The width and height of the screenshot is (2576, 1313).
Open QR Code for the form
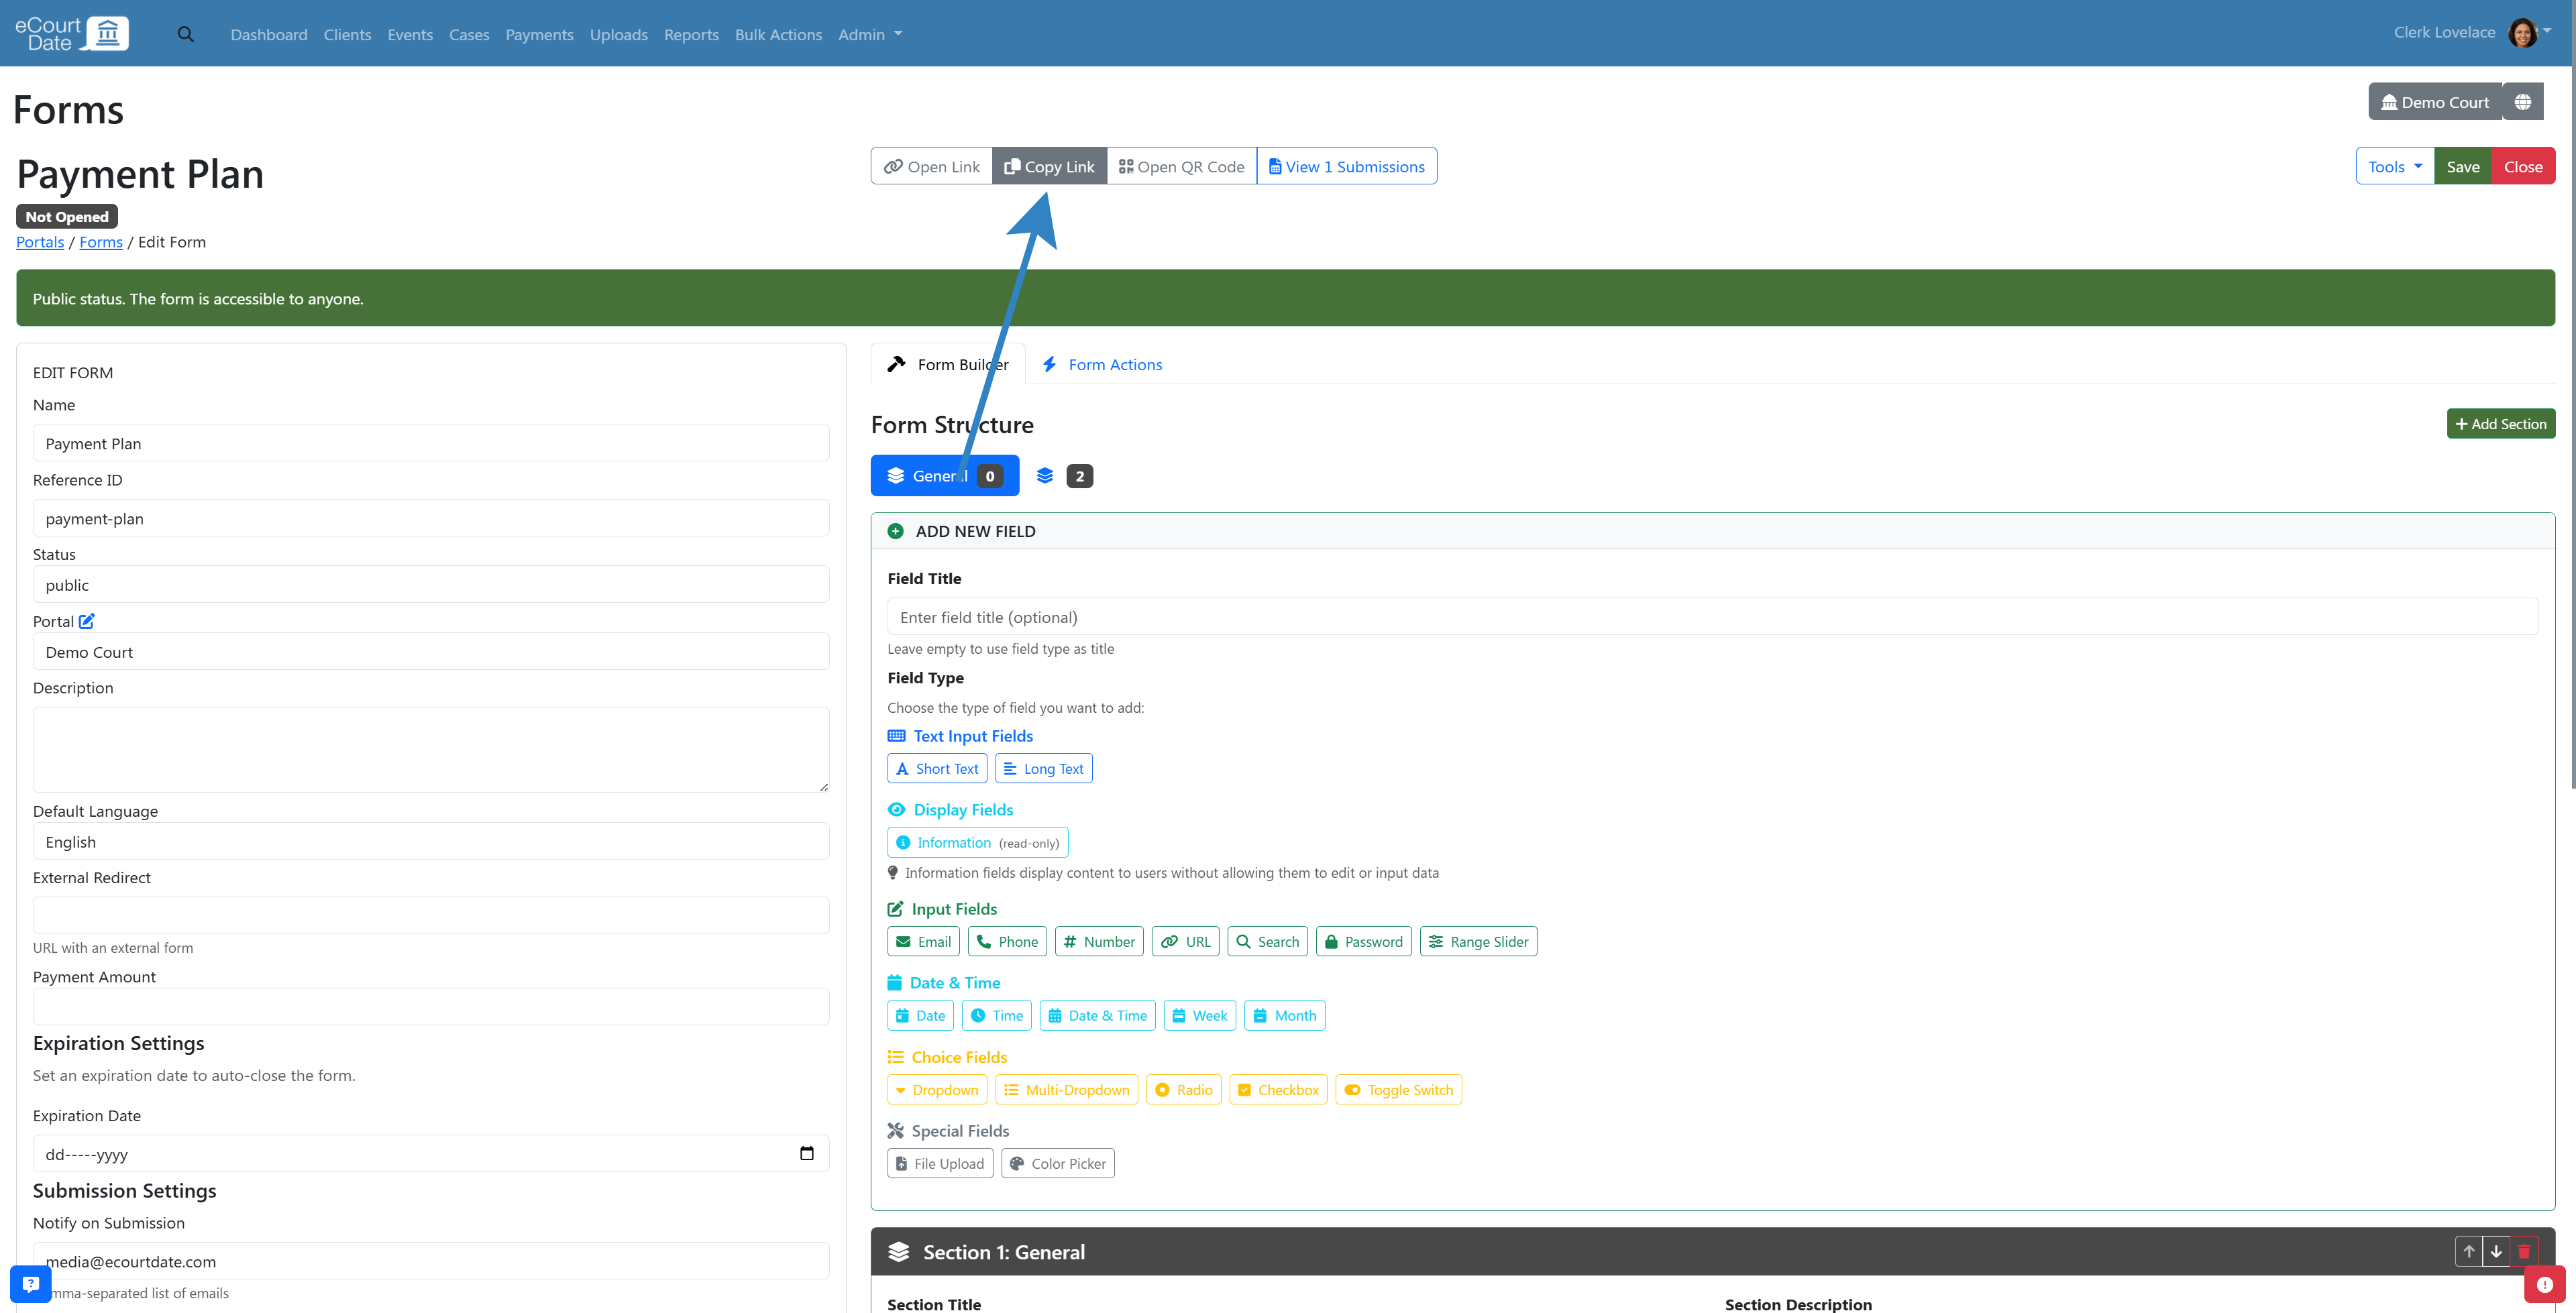point(1182,166)
